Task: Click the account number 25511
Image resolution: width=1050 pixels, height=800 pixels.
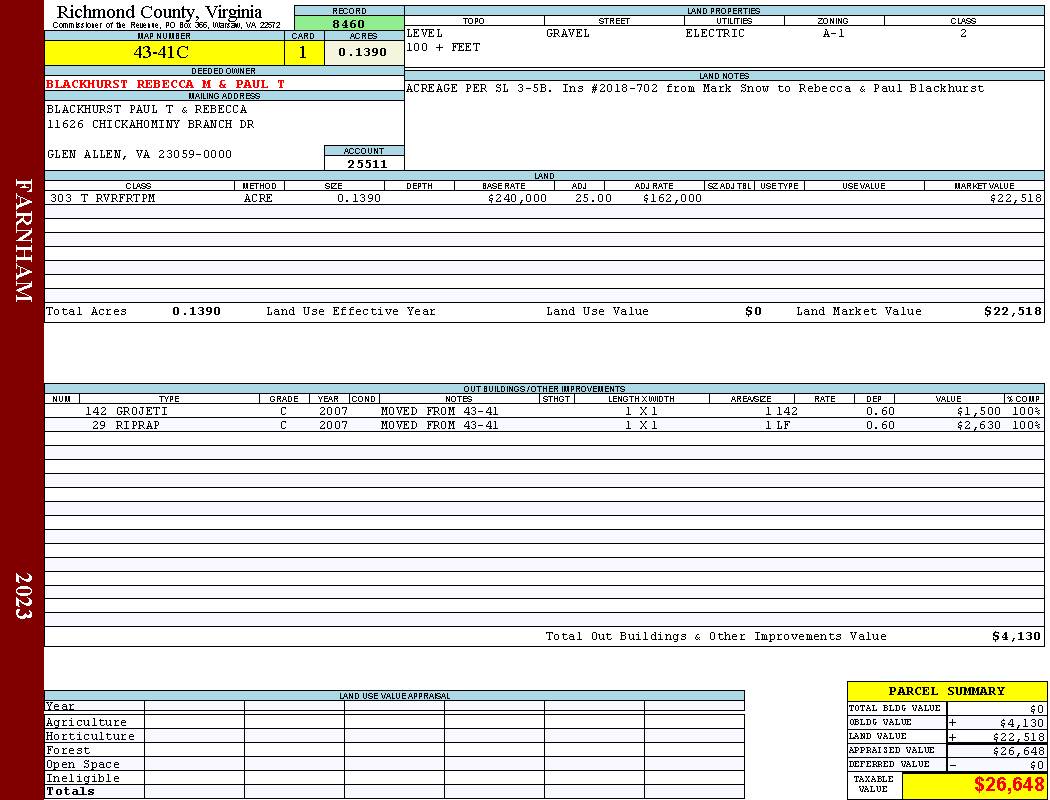Action: (x=367, y=164)
